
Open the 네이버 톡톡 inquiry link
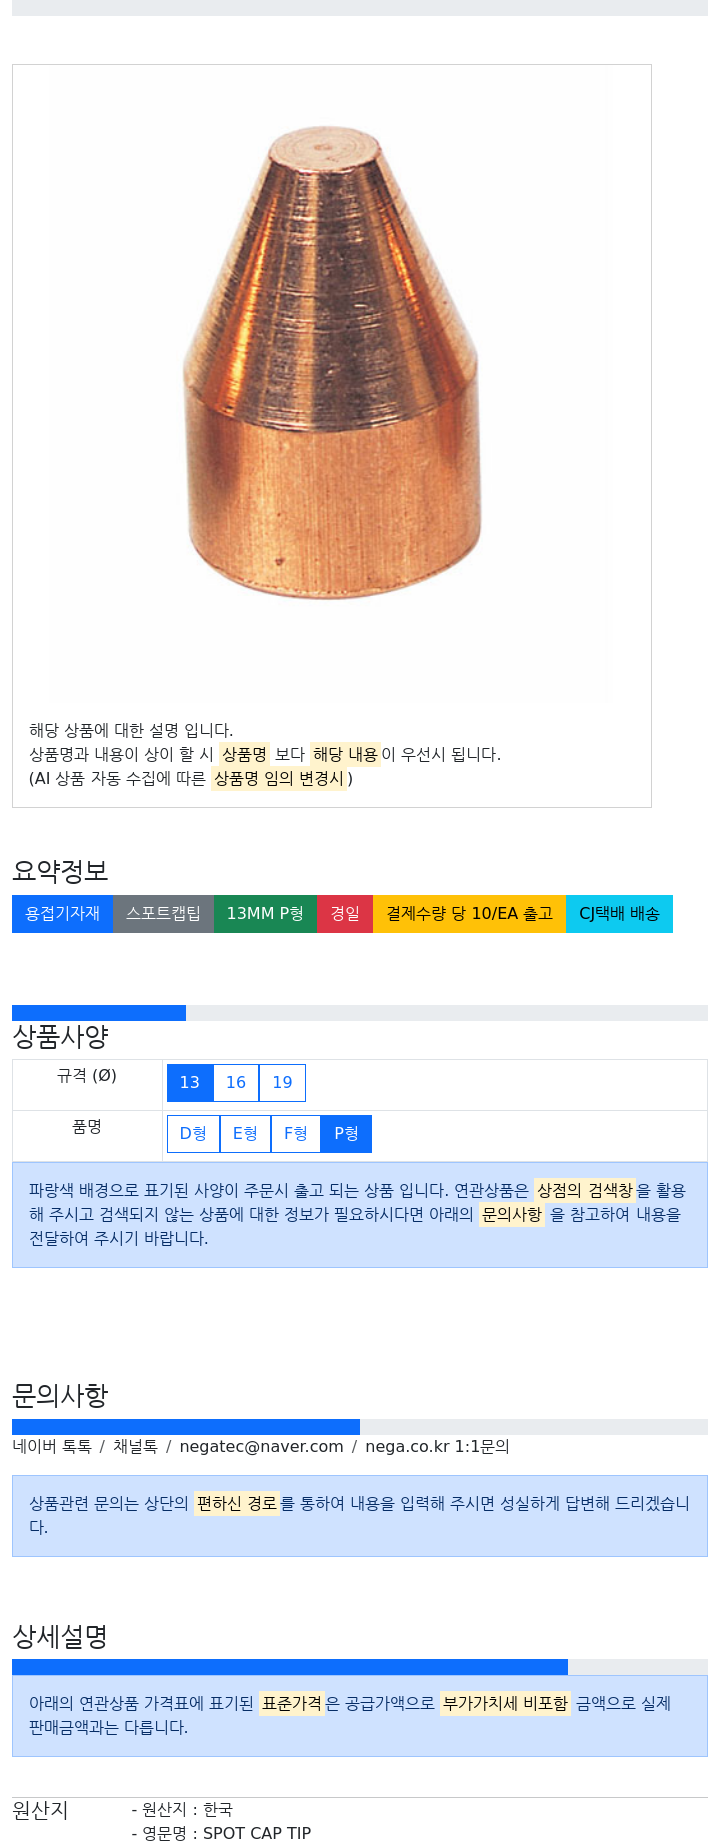coord(52,1447)
